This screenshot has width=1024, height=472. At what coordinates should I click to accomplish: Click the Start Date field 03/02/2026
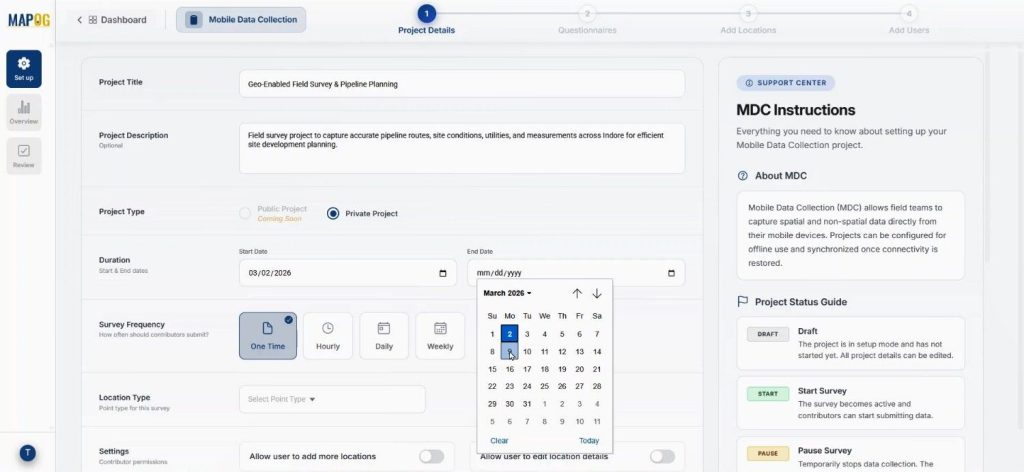[347, 273]
